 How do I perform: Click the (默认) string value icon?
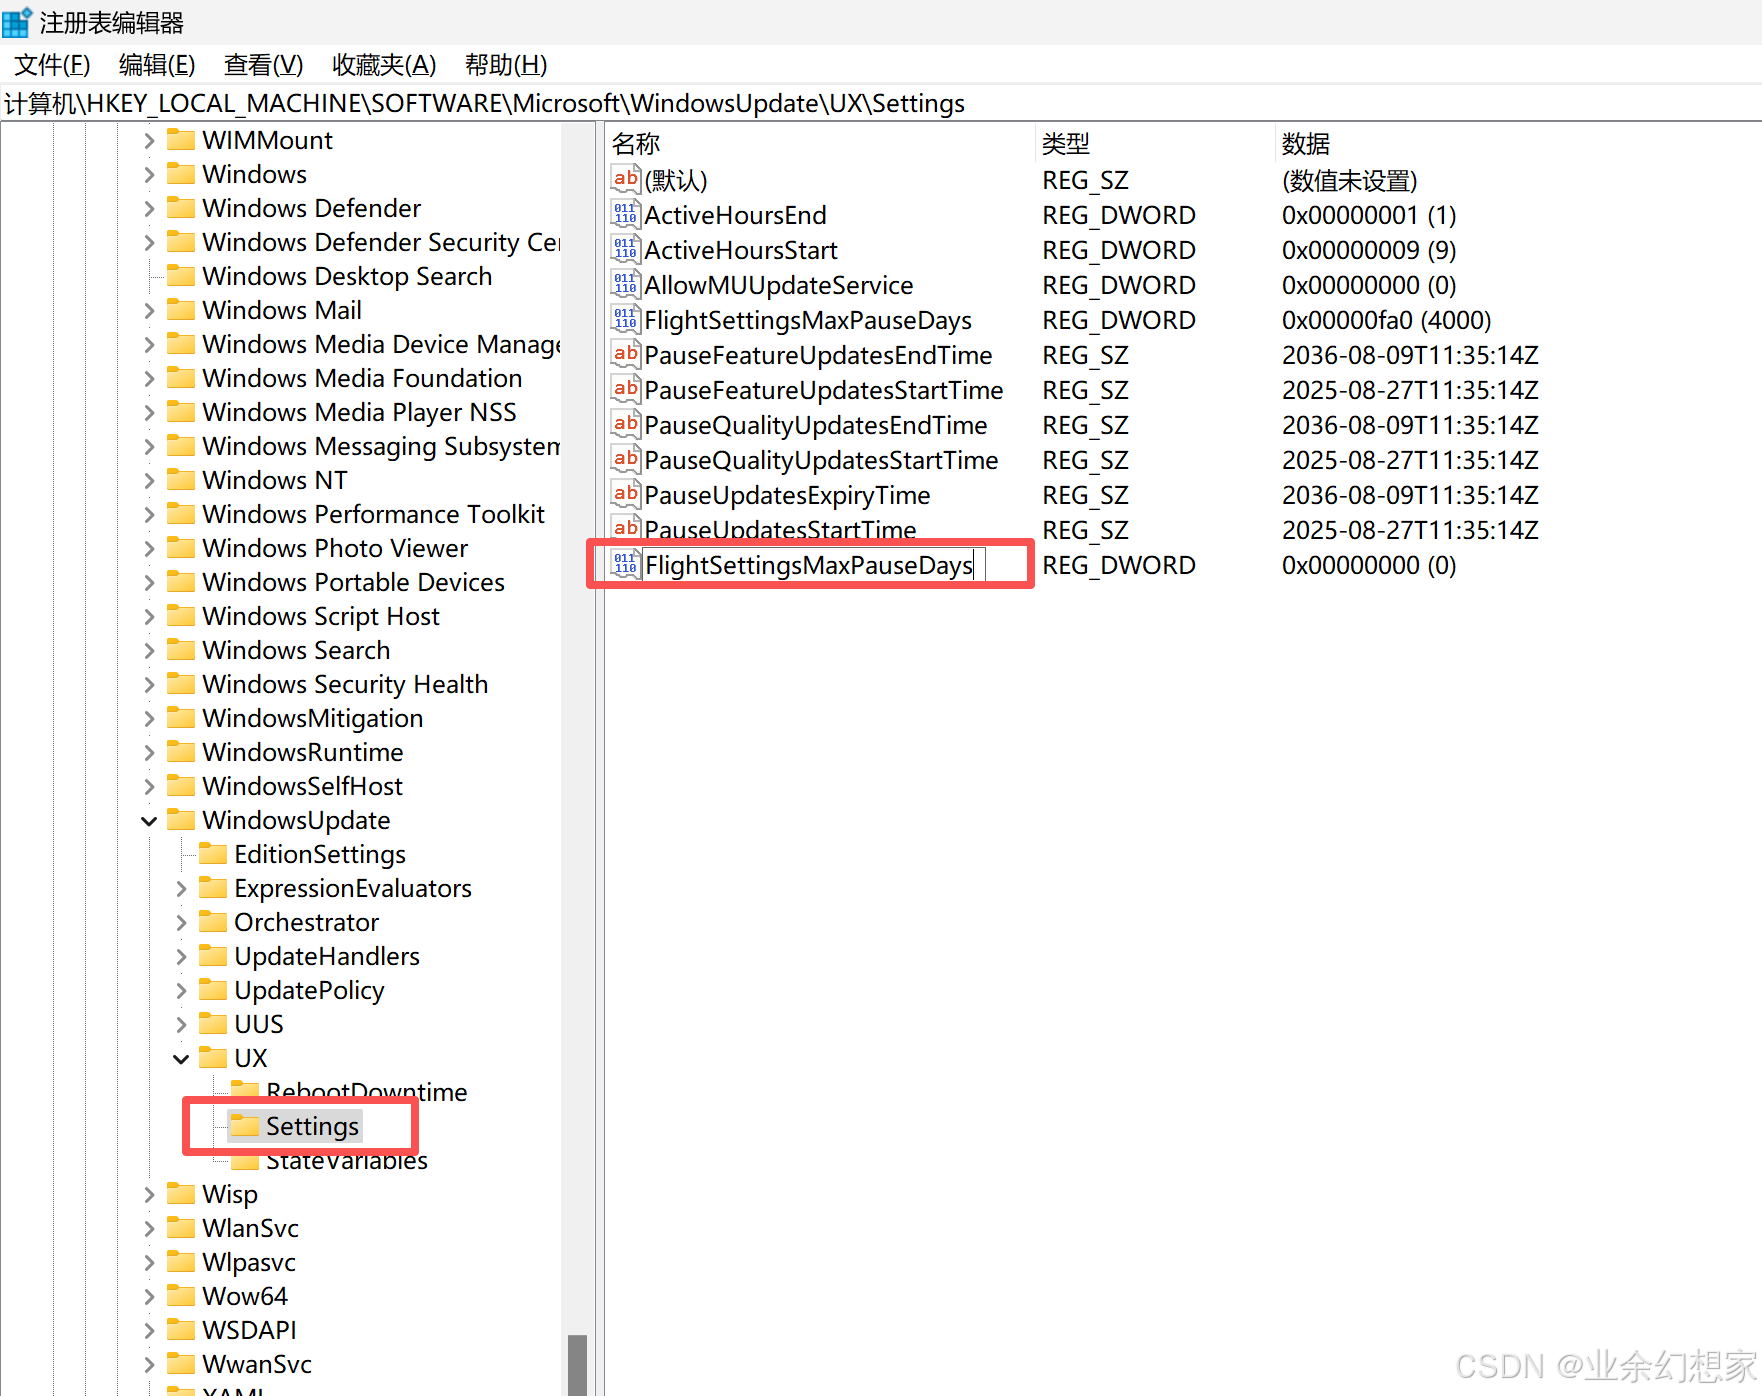[625, 179]
